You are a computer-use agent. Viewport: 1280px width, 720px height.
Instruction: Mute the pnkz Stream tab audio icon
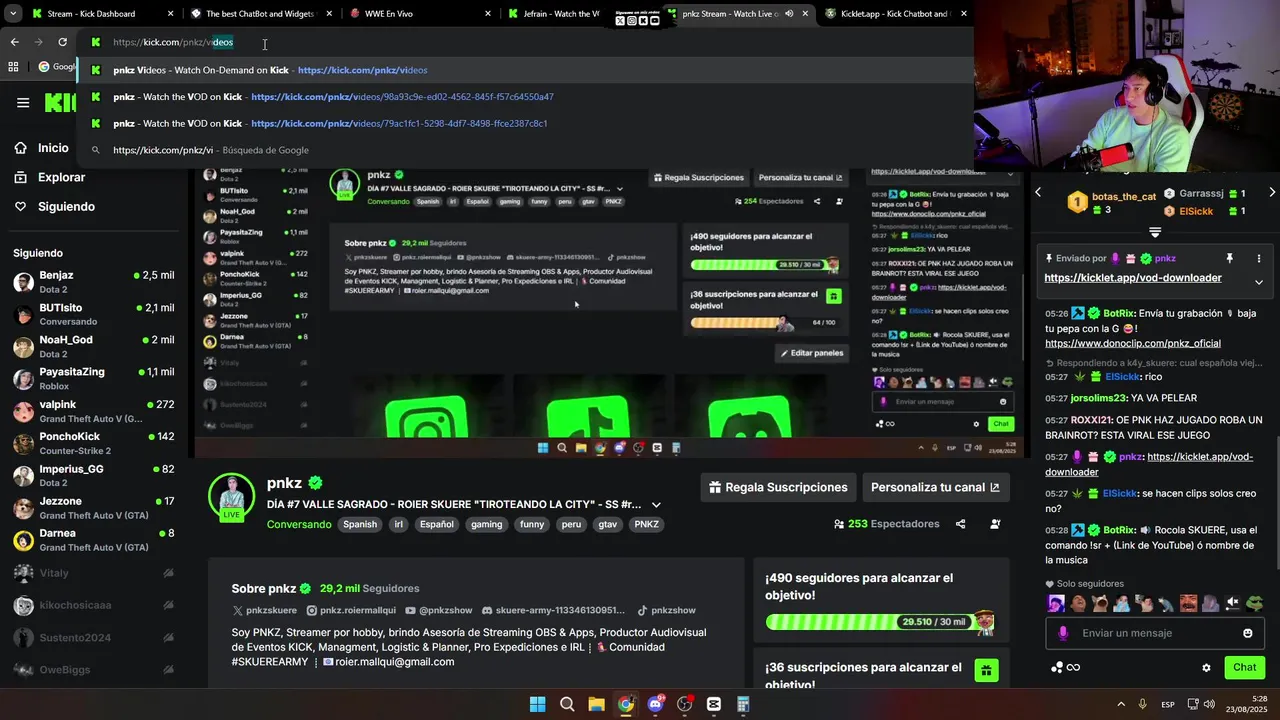[x=789, y=14]
